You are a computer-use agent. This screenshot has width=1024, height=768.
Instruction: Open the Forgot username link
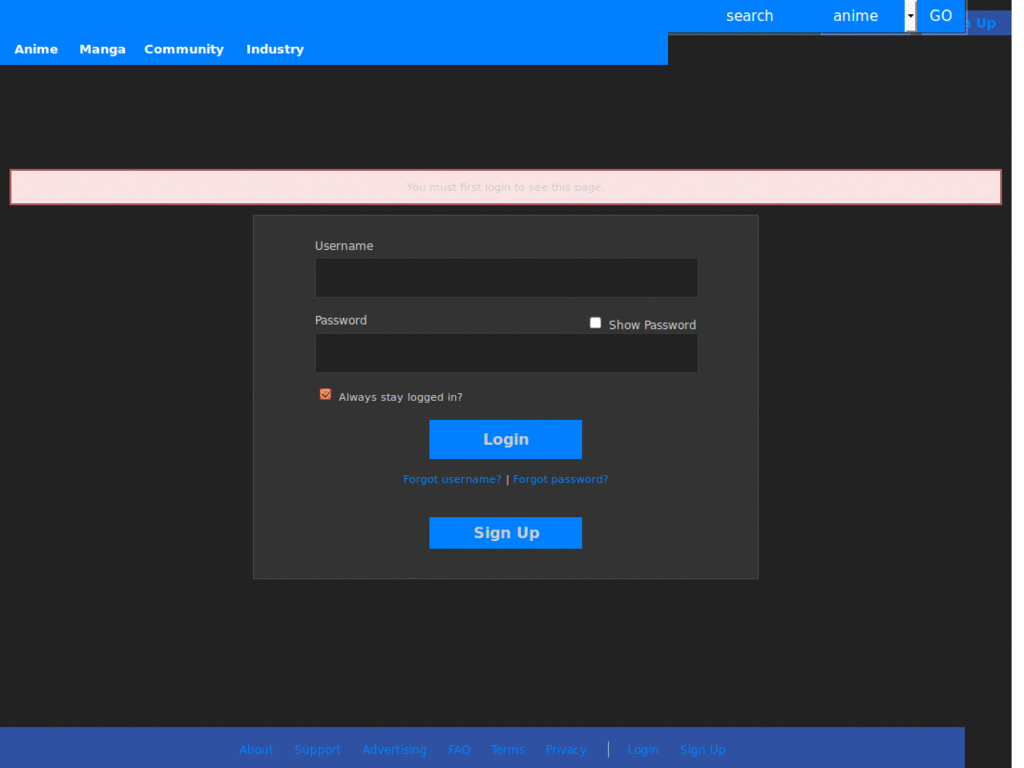coord(452,479)
